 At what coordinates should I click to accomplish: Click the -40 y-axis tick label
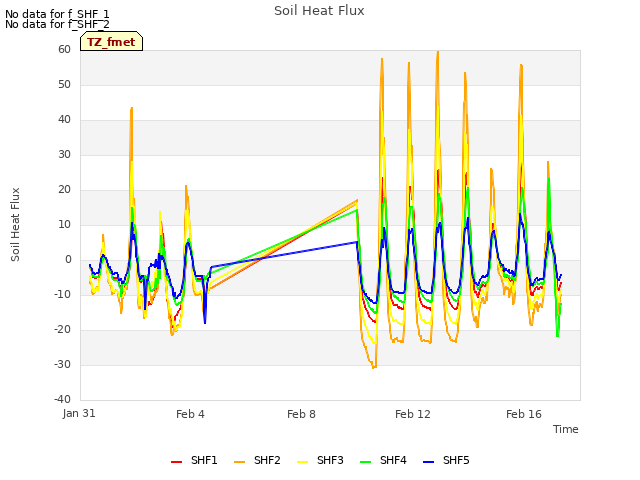[x=62, y=400]
